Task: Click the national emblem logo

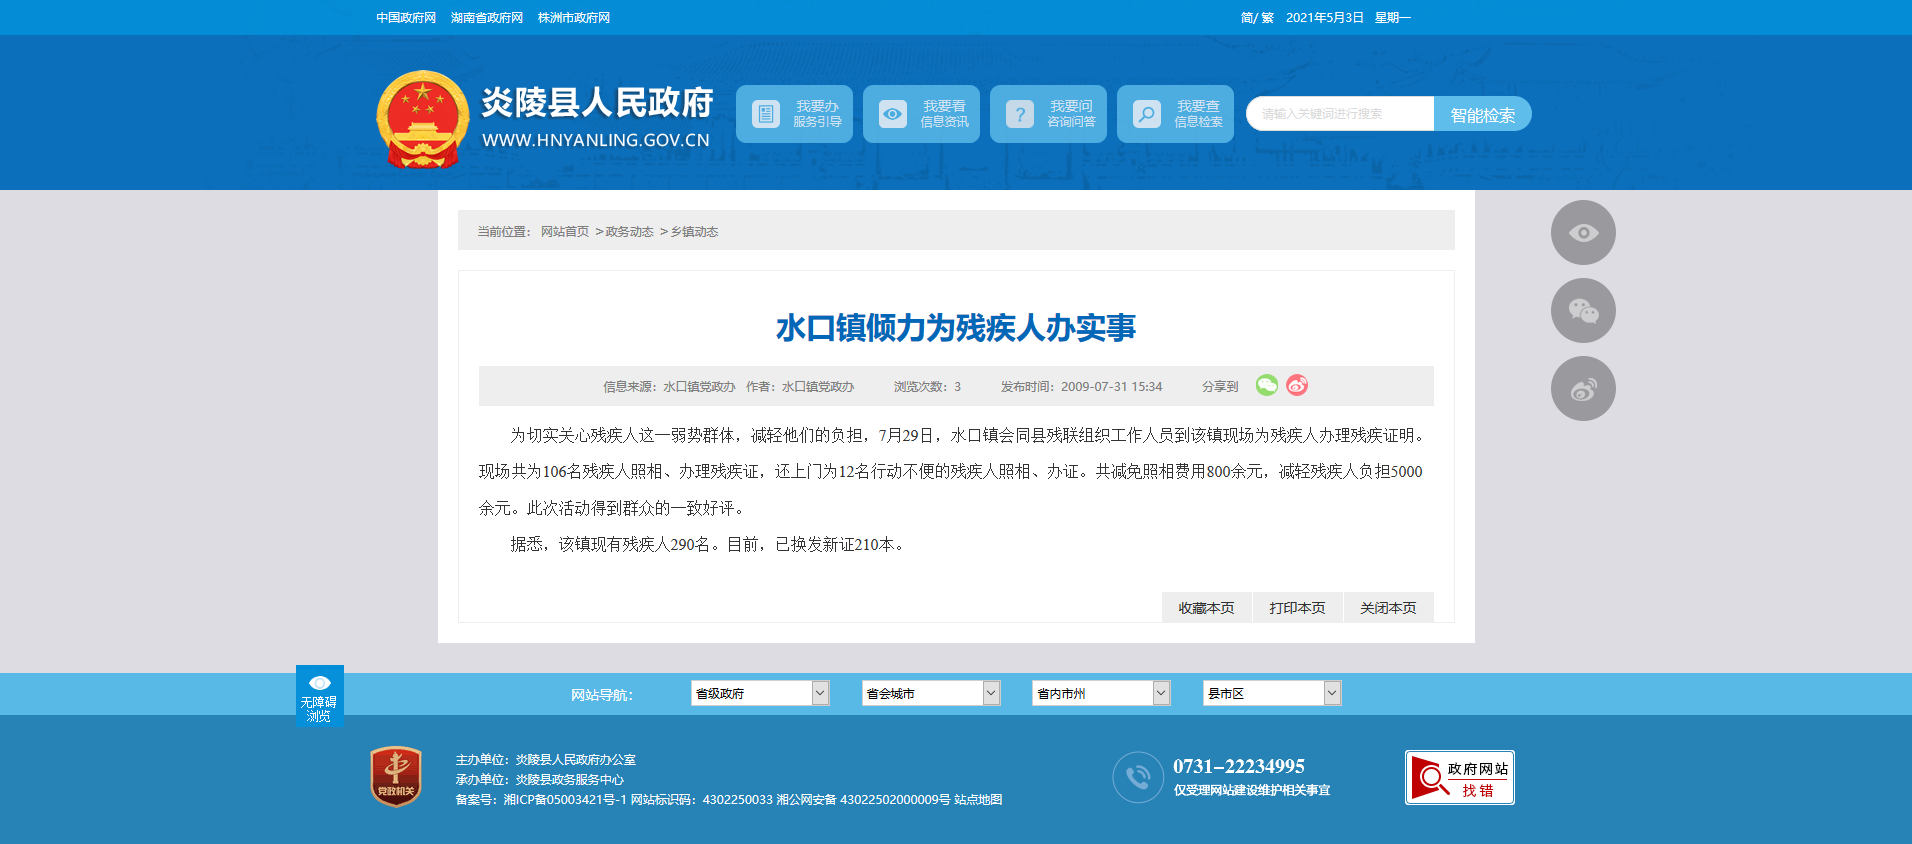Action: 423,119
